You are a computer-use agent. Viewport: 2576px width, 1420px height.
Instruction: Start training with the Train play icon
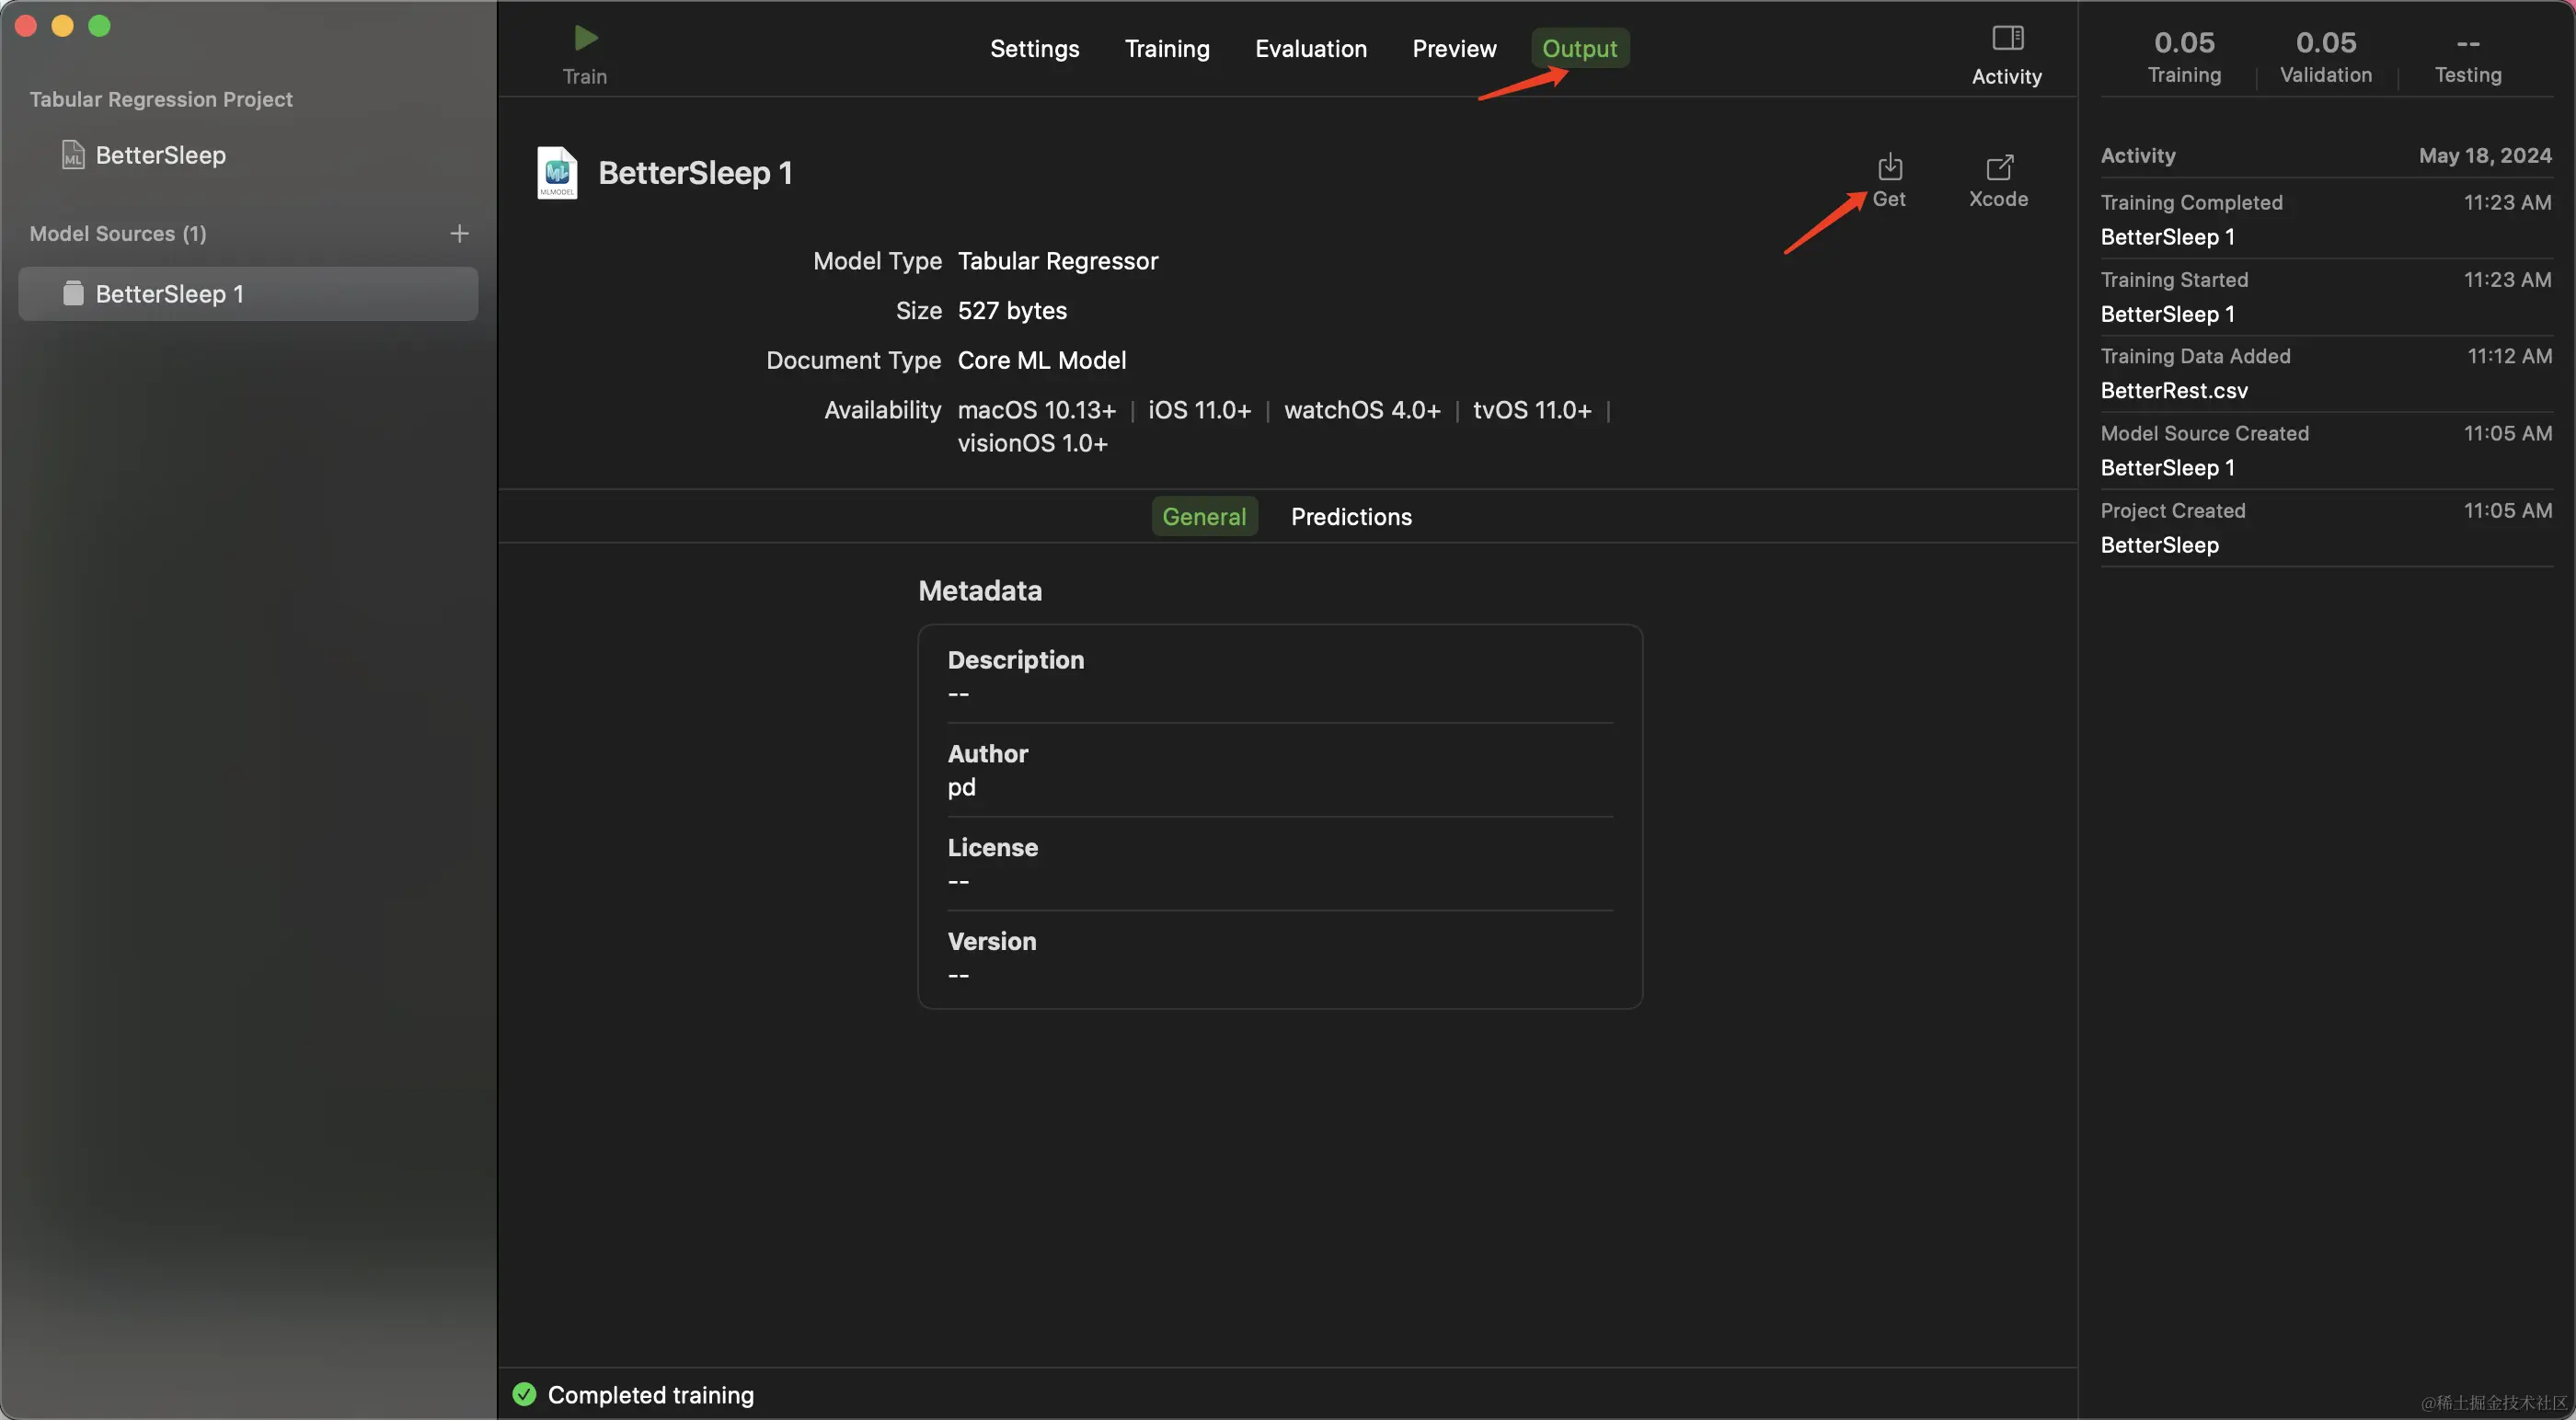(x=585, y=39)
